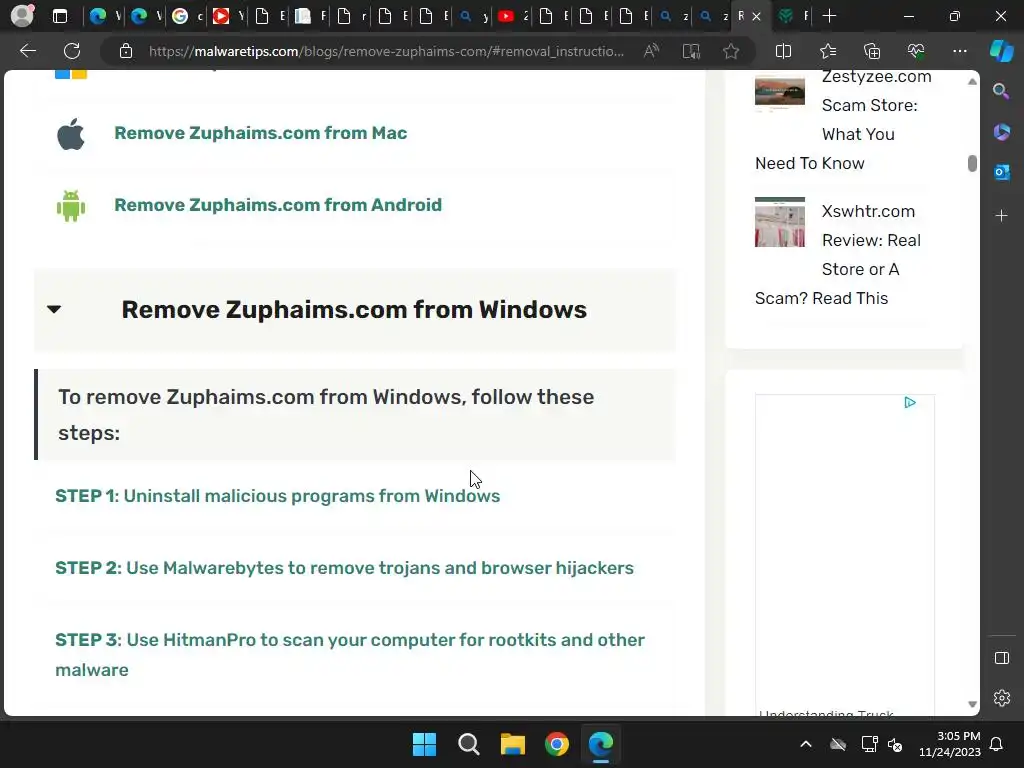Switch to the first Edge tab
Screen dimensions: 1024x768
coord(105,16)
